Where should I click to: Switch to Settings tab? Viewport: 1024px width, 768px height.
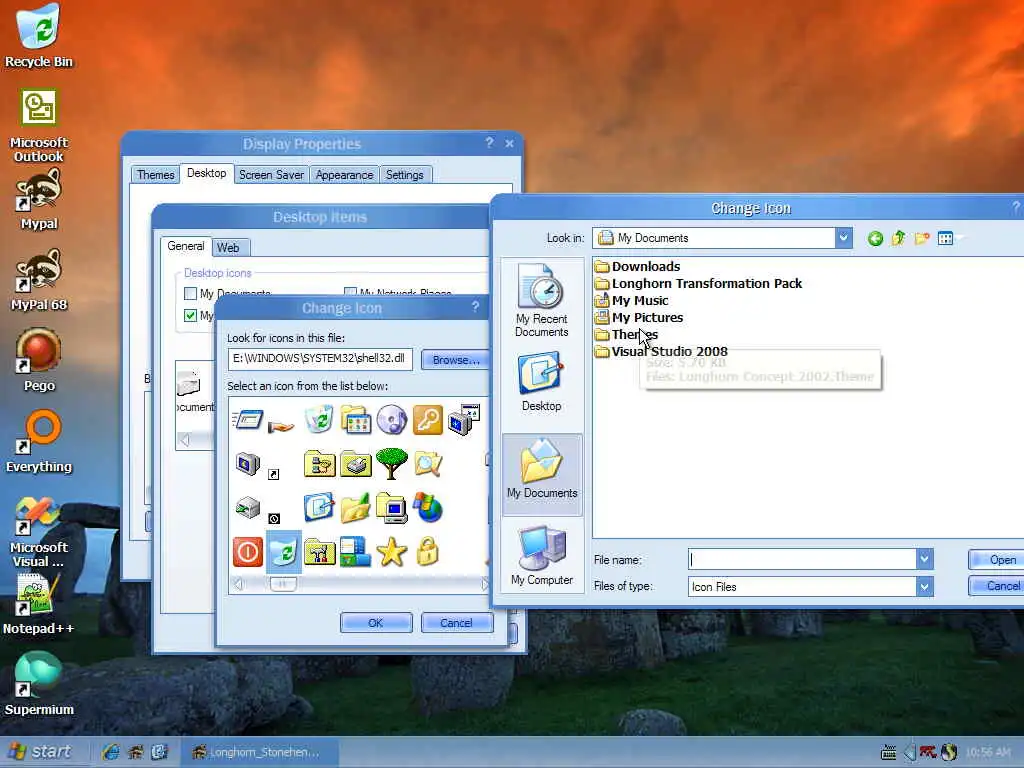404,174
